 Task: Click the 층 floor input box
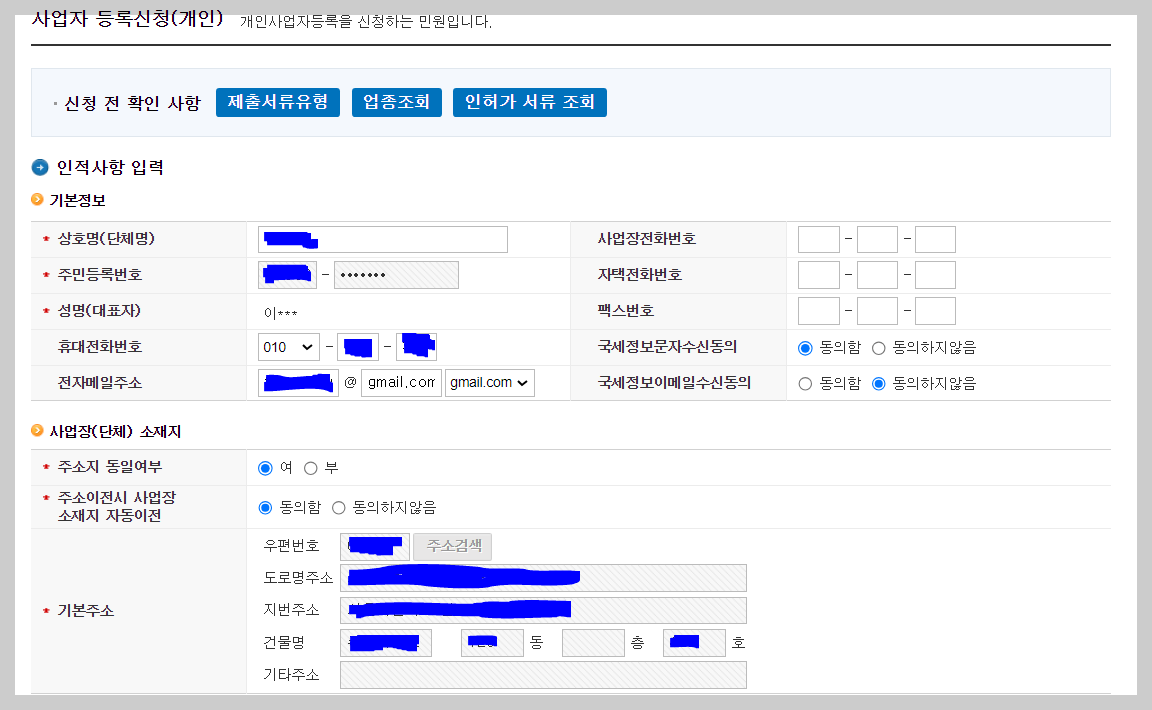point(592,642)
